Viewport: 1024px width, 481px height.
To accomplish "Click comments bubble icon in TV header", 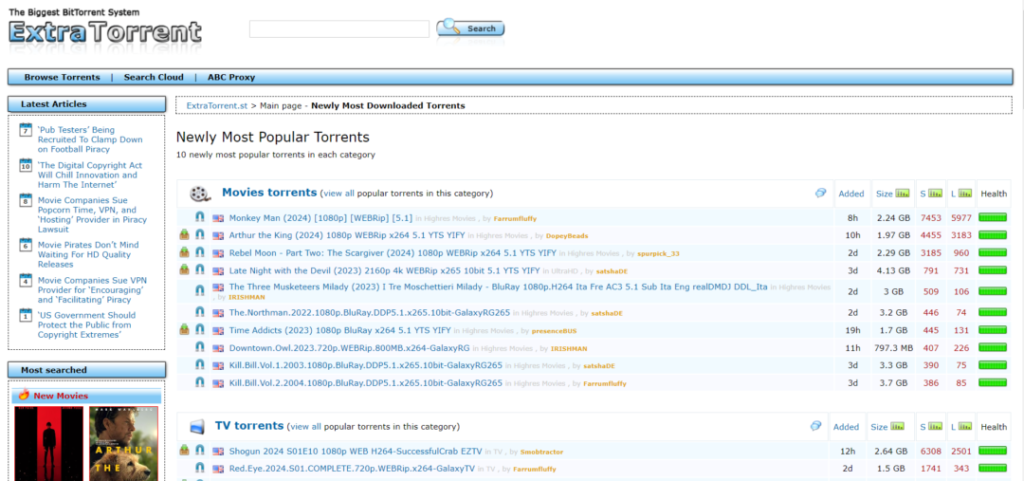I will 816,426.
